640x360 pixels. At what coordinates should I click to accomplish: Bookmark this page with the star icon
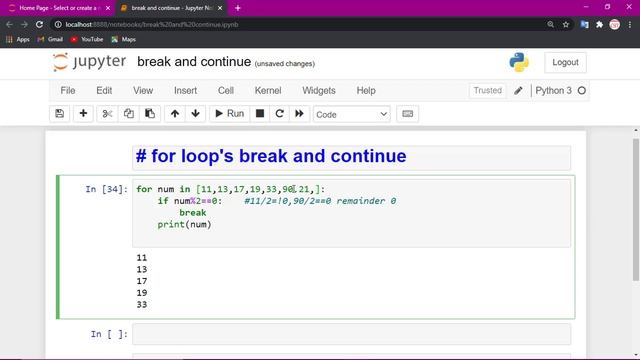(566, 24)
